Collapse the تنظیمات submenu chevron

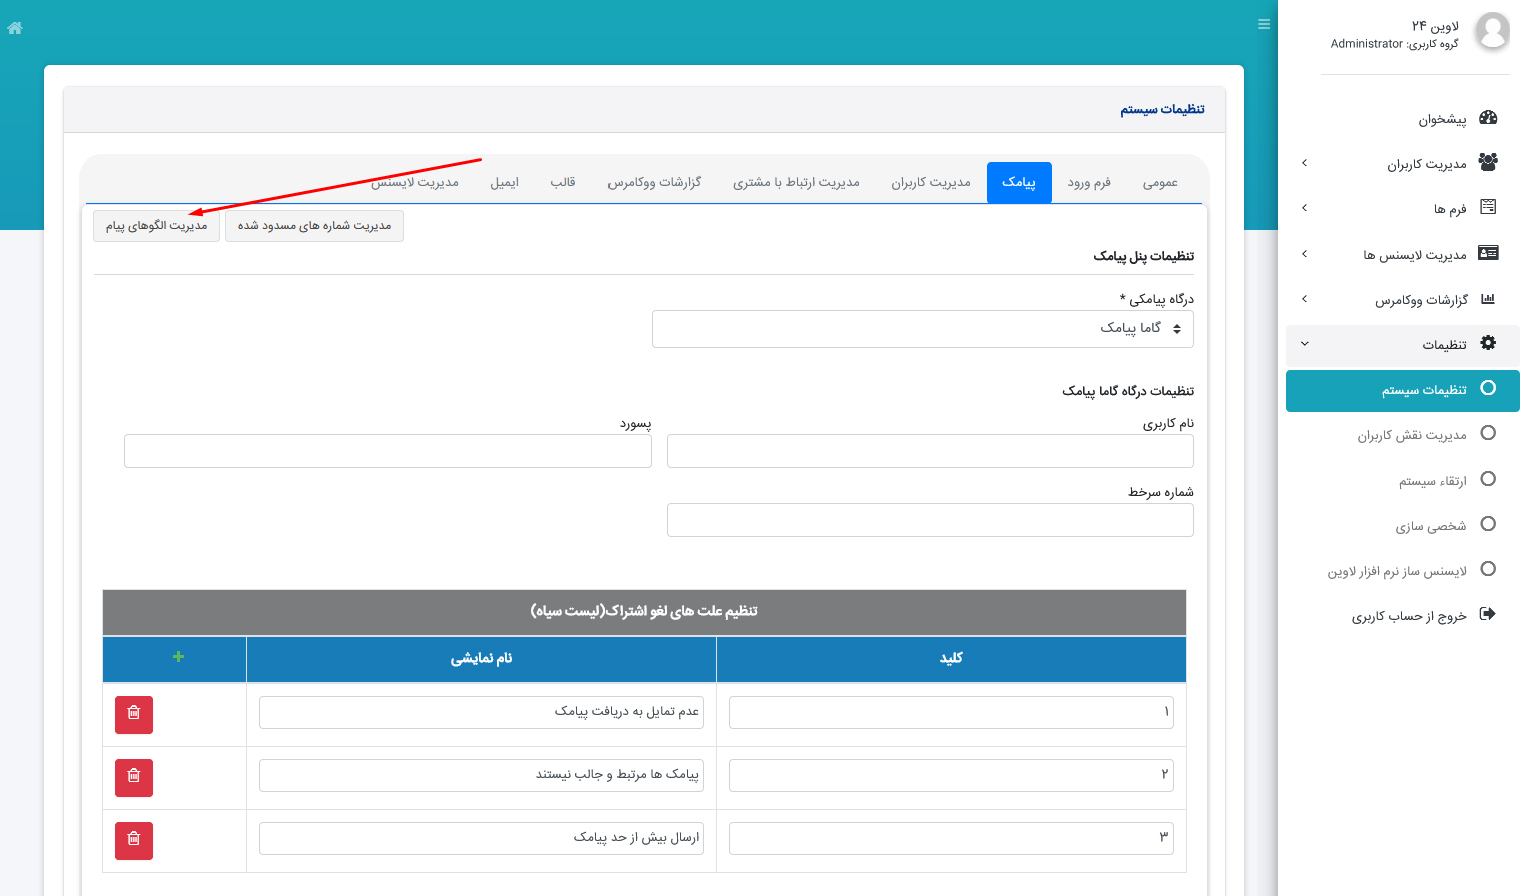(1304, 343)
